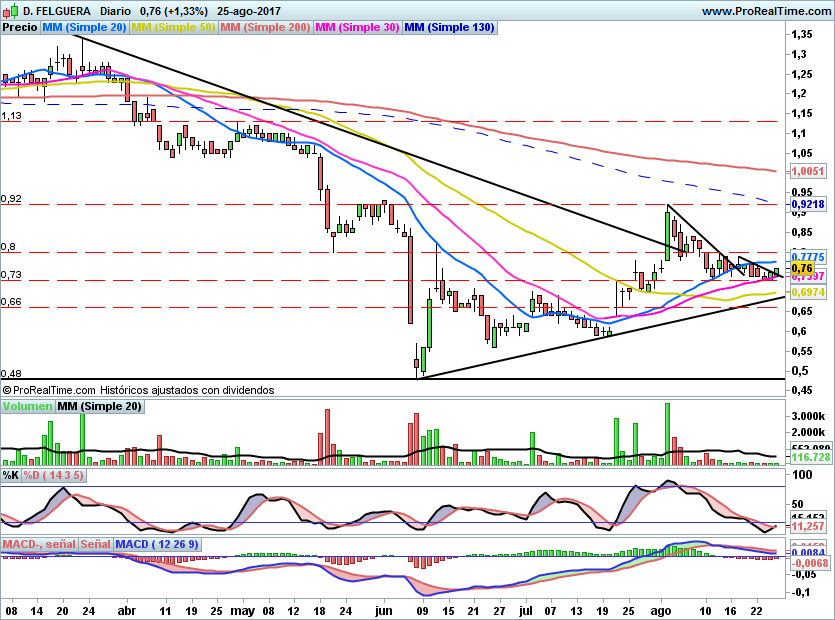Image resolution: width=835 pixels, height=620 pixels.
Task: Select the Precio label tab
Action: coord(19,28)
